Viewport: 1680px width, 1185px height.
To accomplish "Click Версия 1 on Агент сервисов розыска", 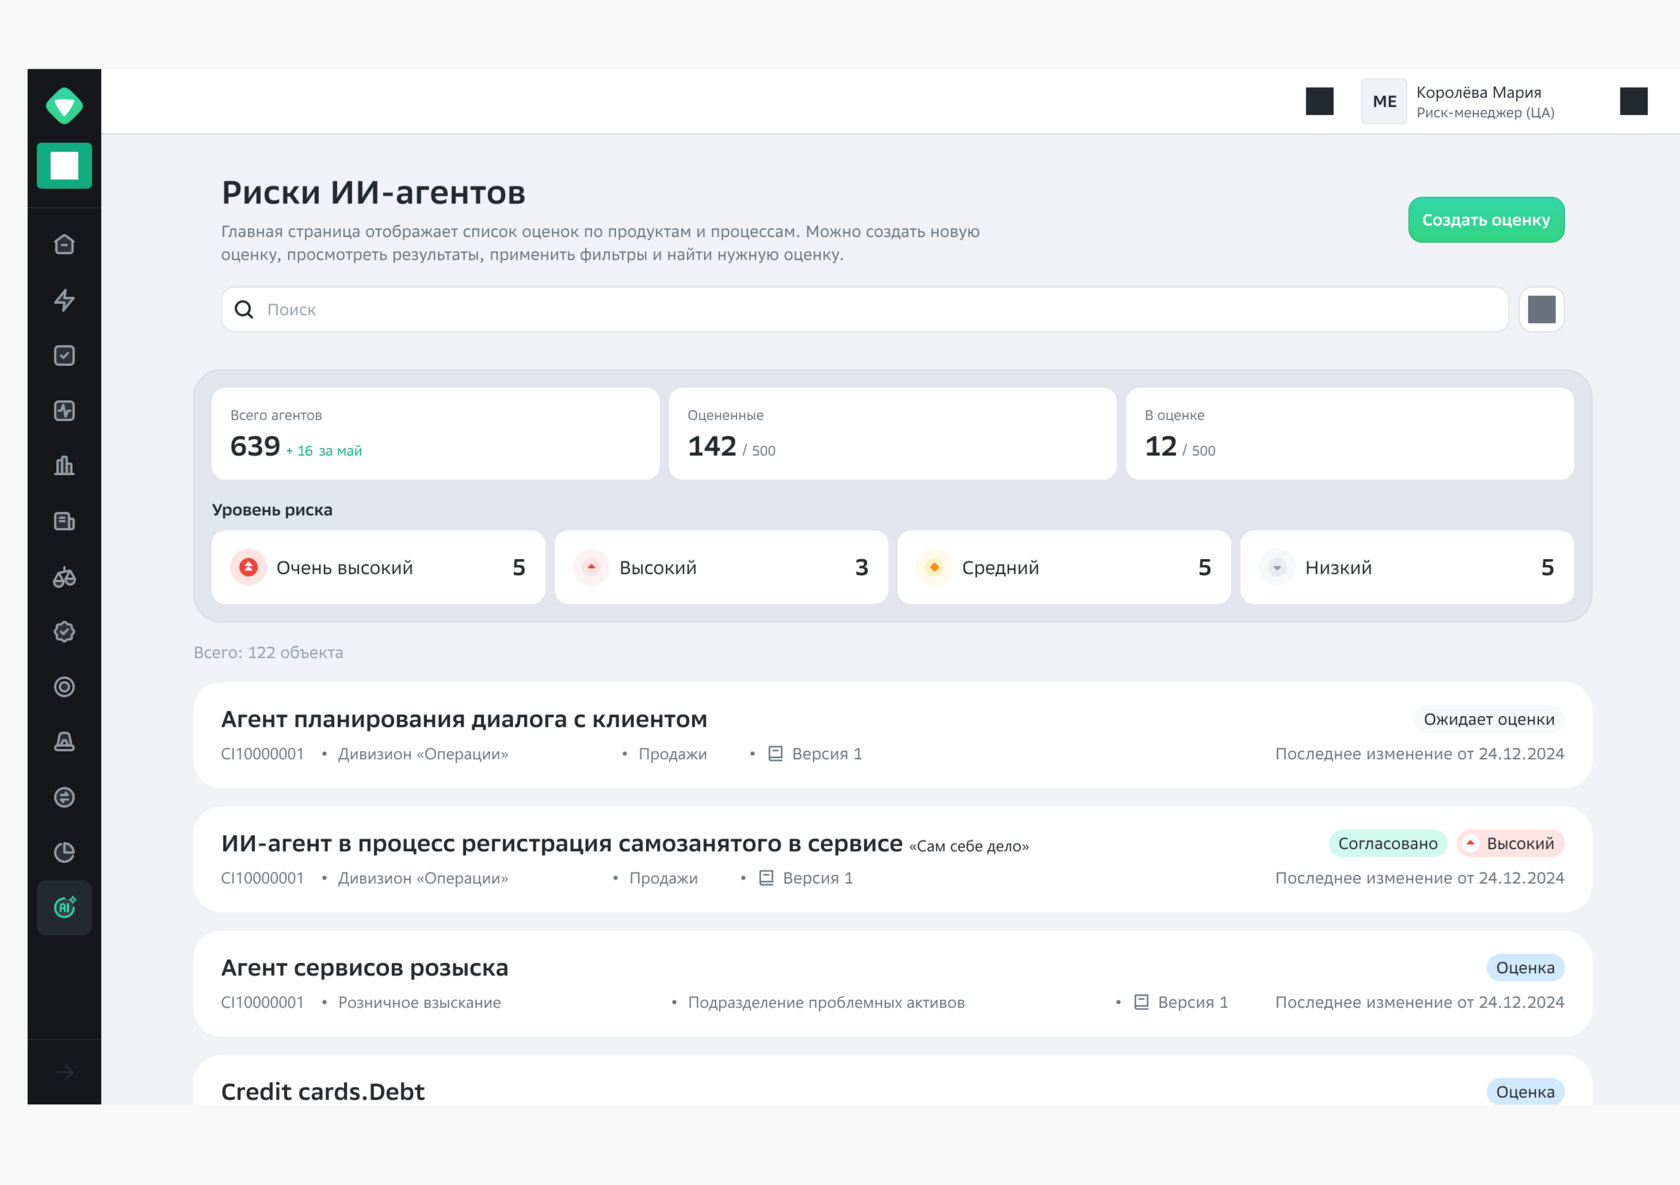I will (1181, 1002).
